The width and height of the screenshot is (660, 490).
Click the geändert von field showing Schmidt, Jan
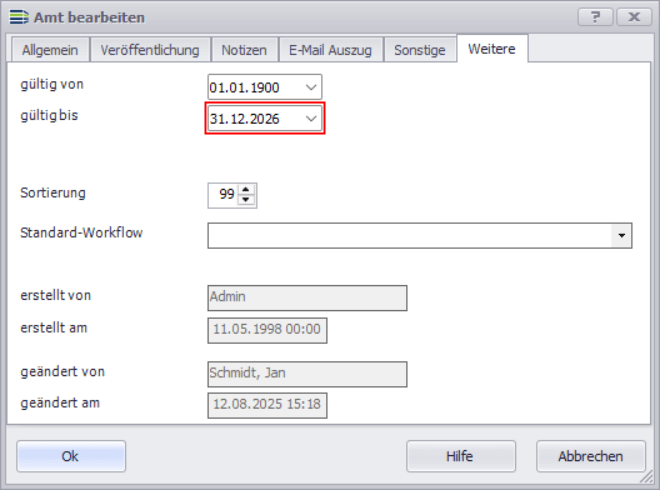pos(307,373)
